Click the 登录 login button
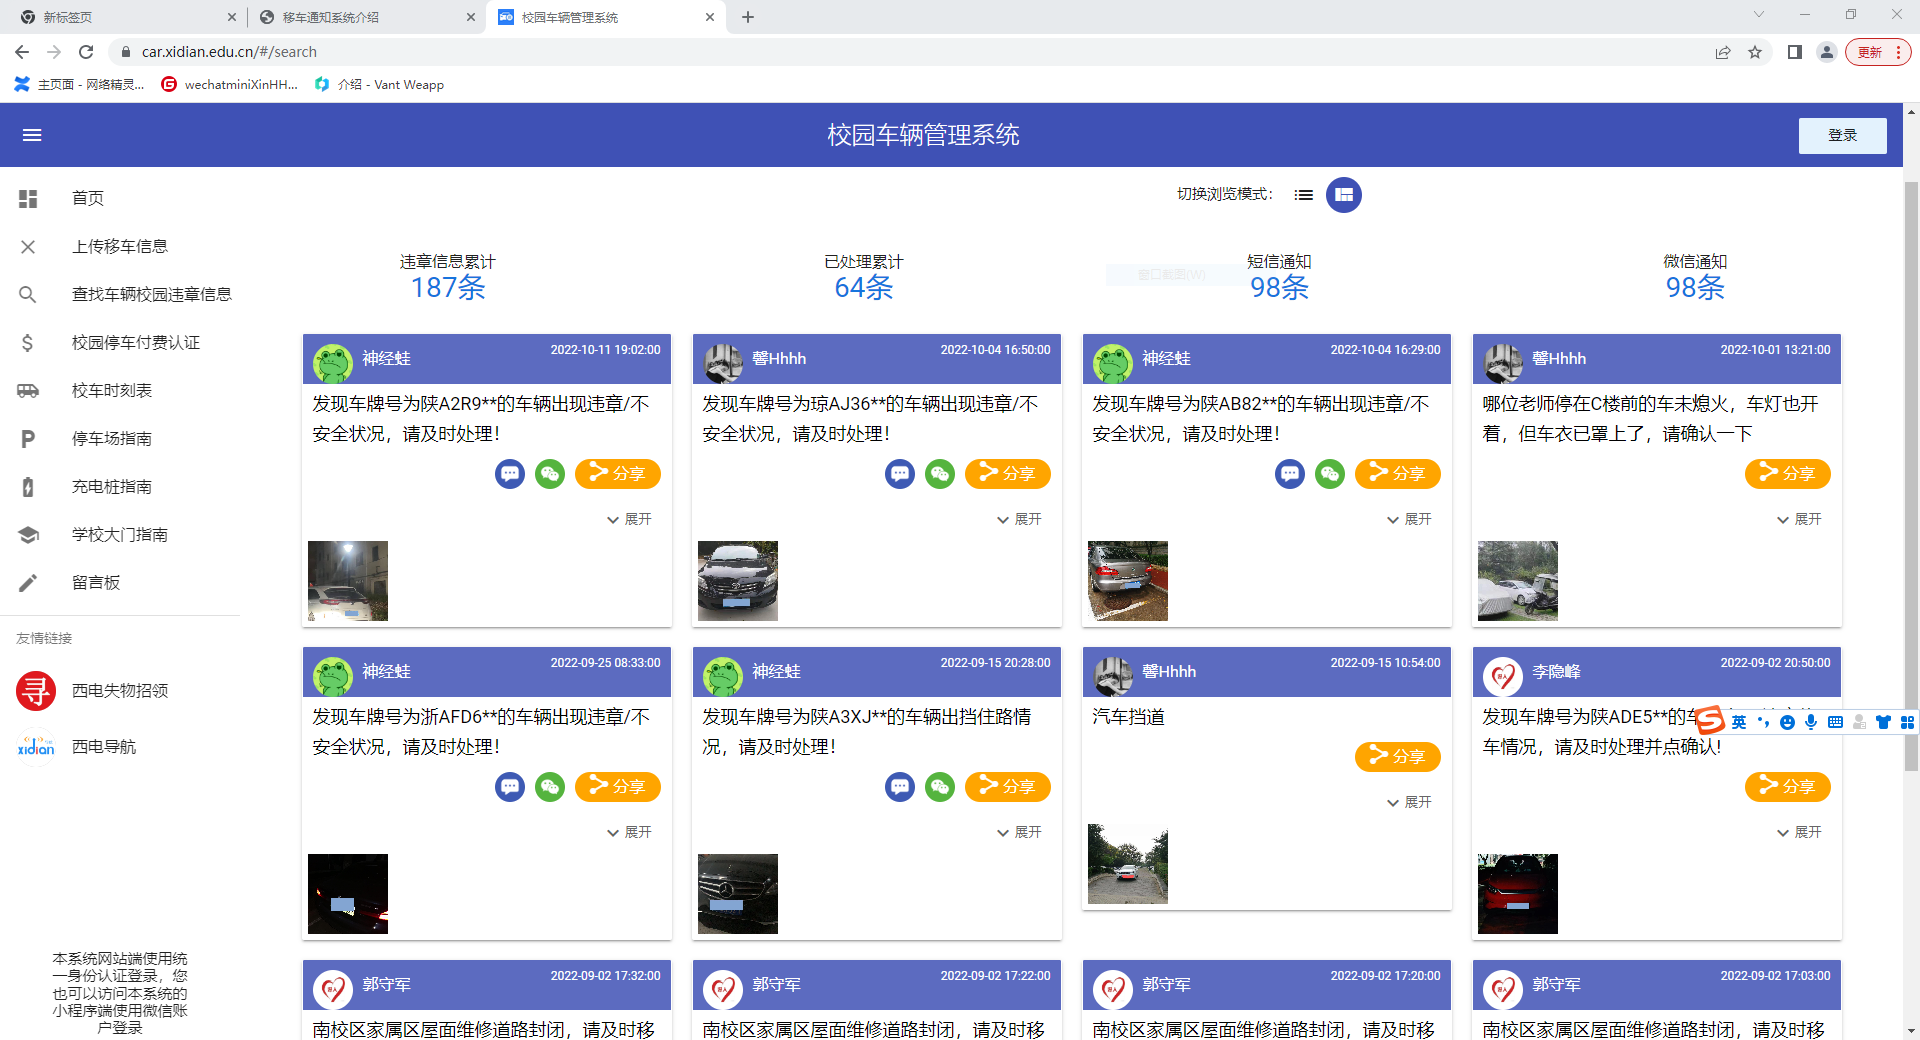This screenshot has height=1040, width=1920. (x=1842, y=135)
